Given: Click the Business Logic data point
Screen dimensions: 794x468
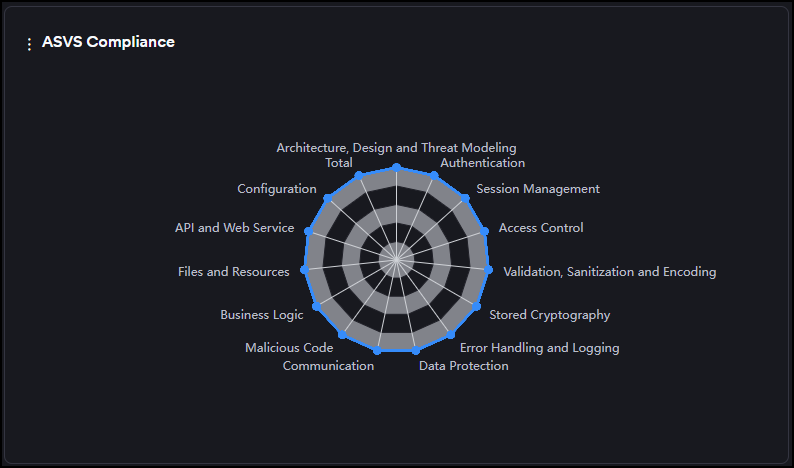Looking at the screenshot, I should click(317, 307).
